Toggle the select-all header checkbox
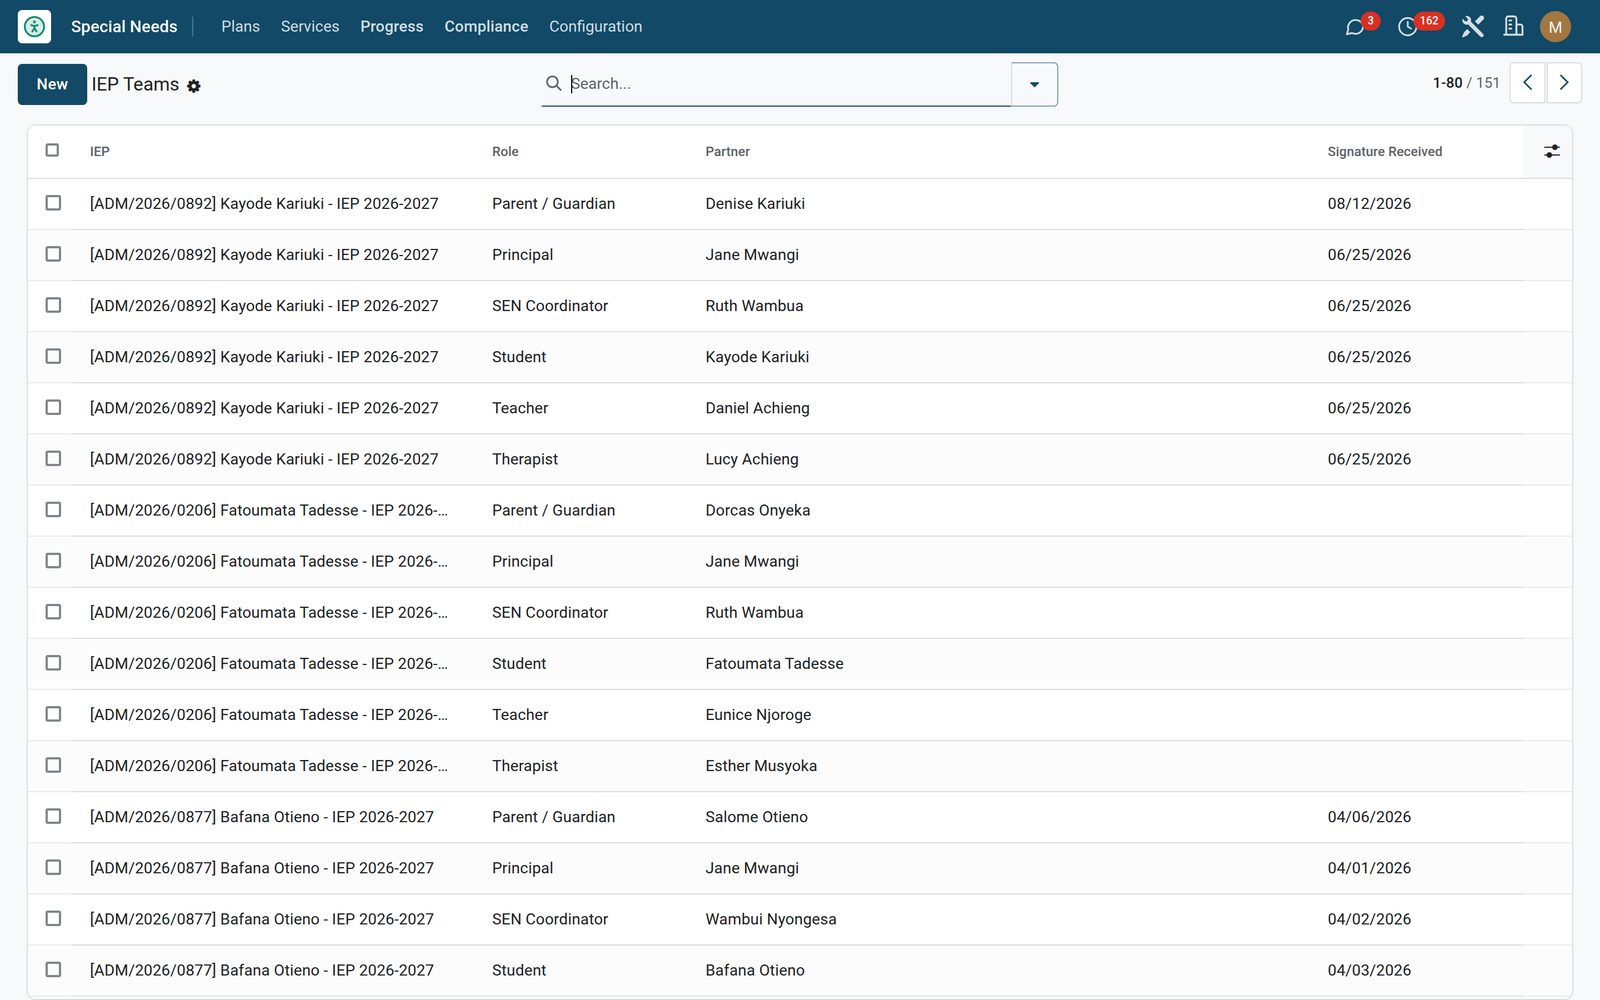Viewport: 1600px width, 1000px height. (52, 150)
